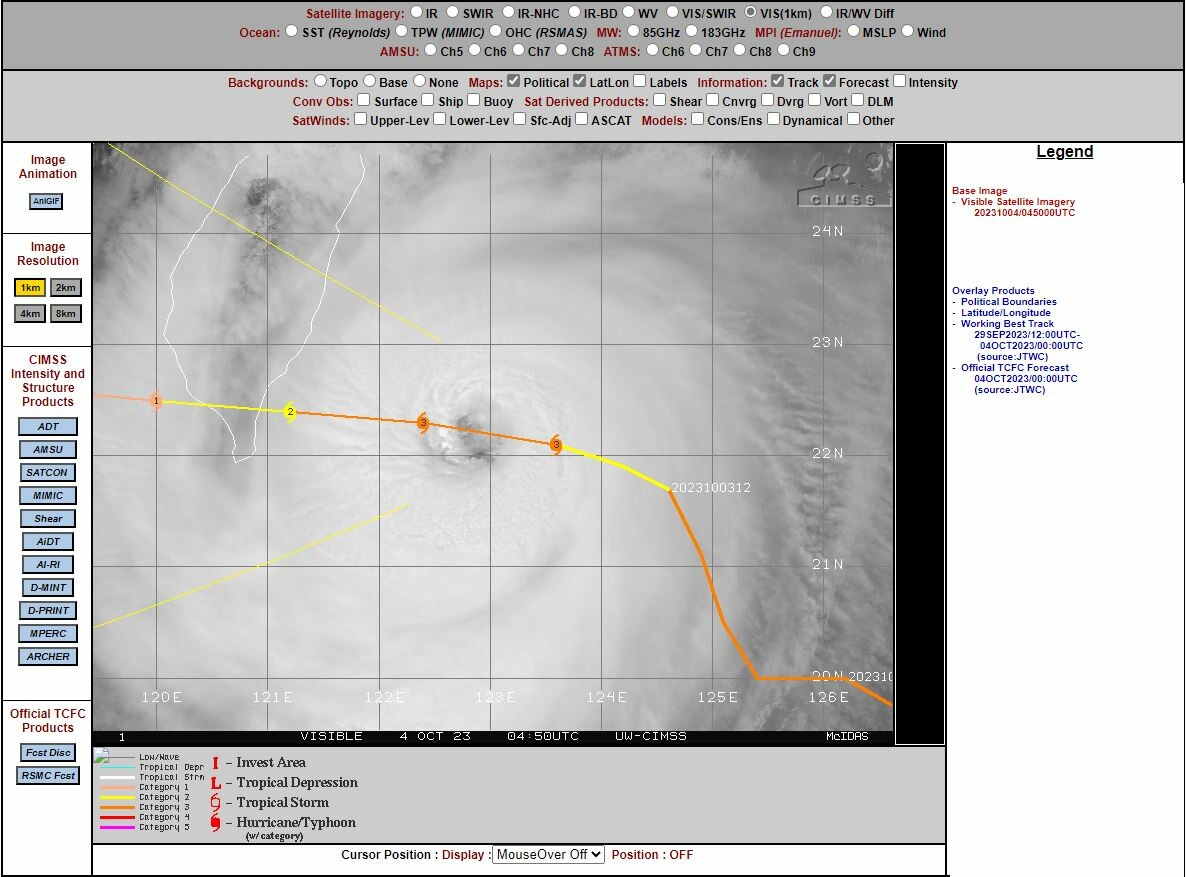Select the VIS(1km) imagery radio button
The image size is (1186, 877).
pos(750,12)
